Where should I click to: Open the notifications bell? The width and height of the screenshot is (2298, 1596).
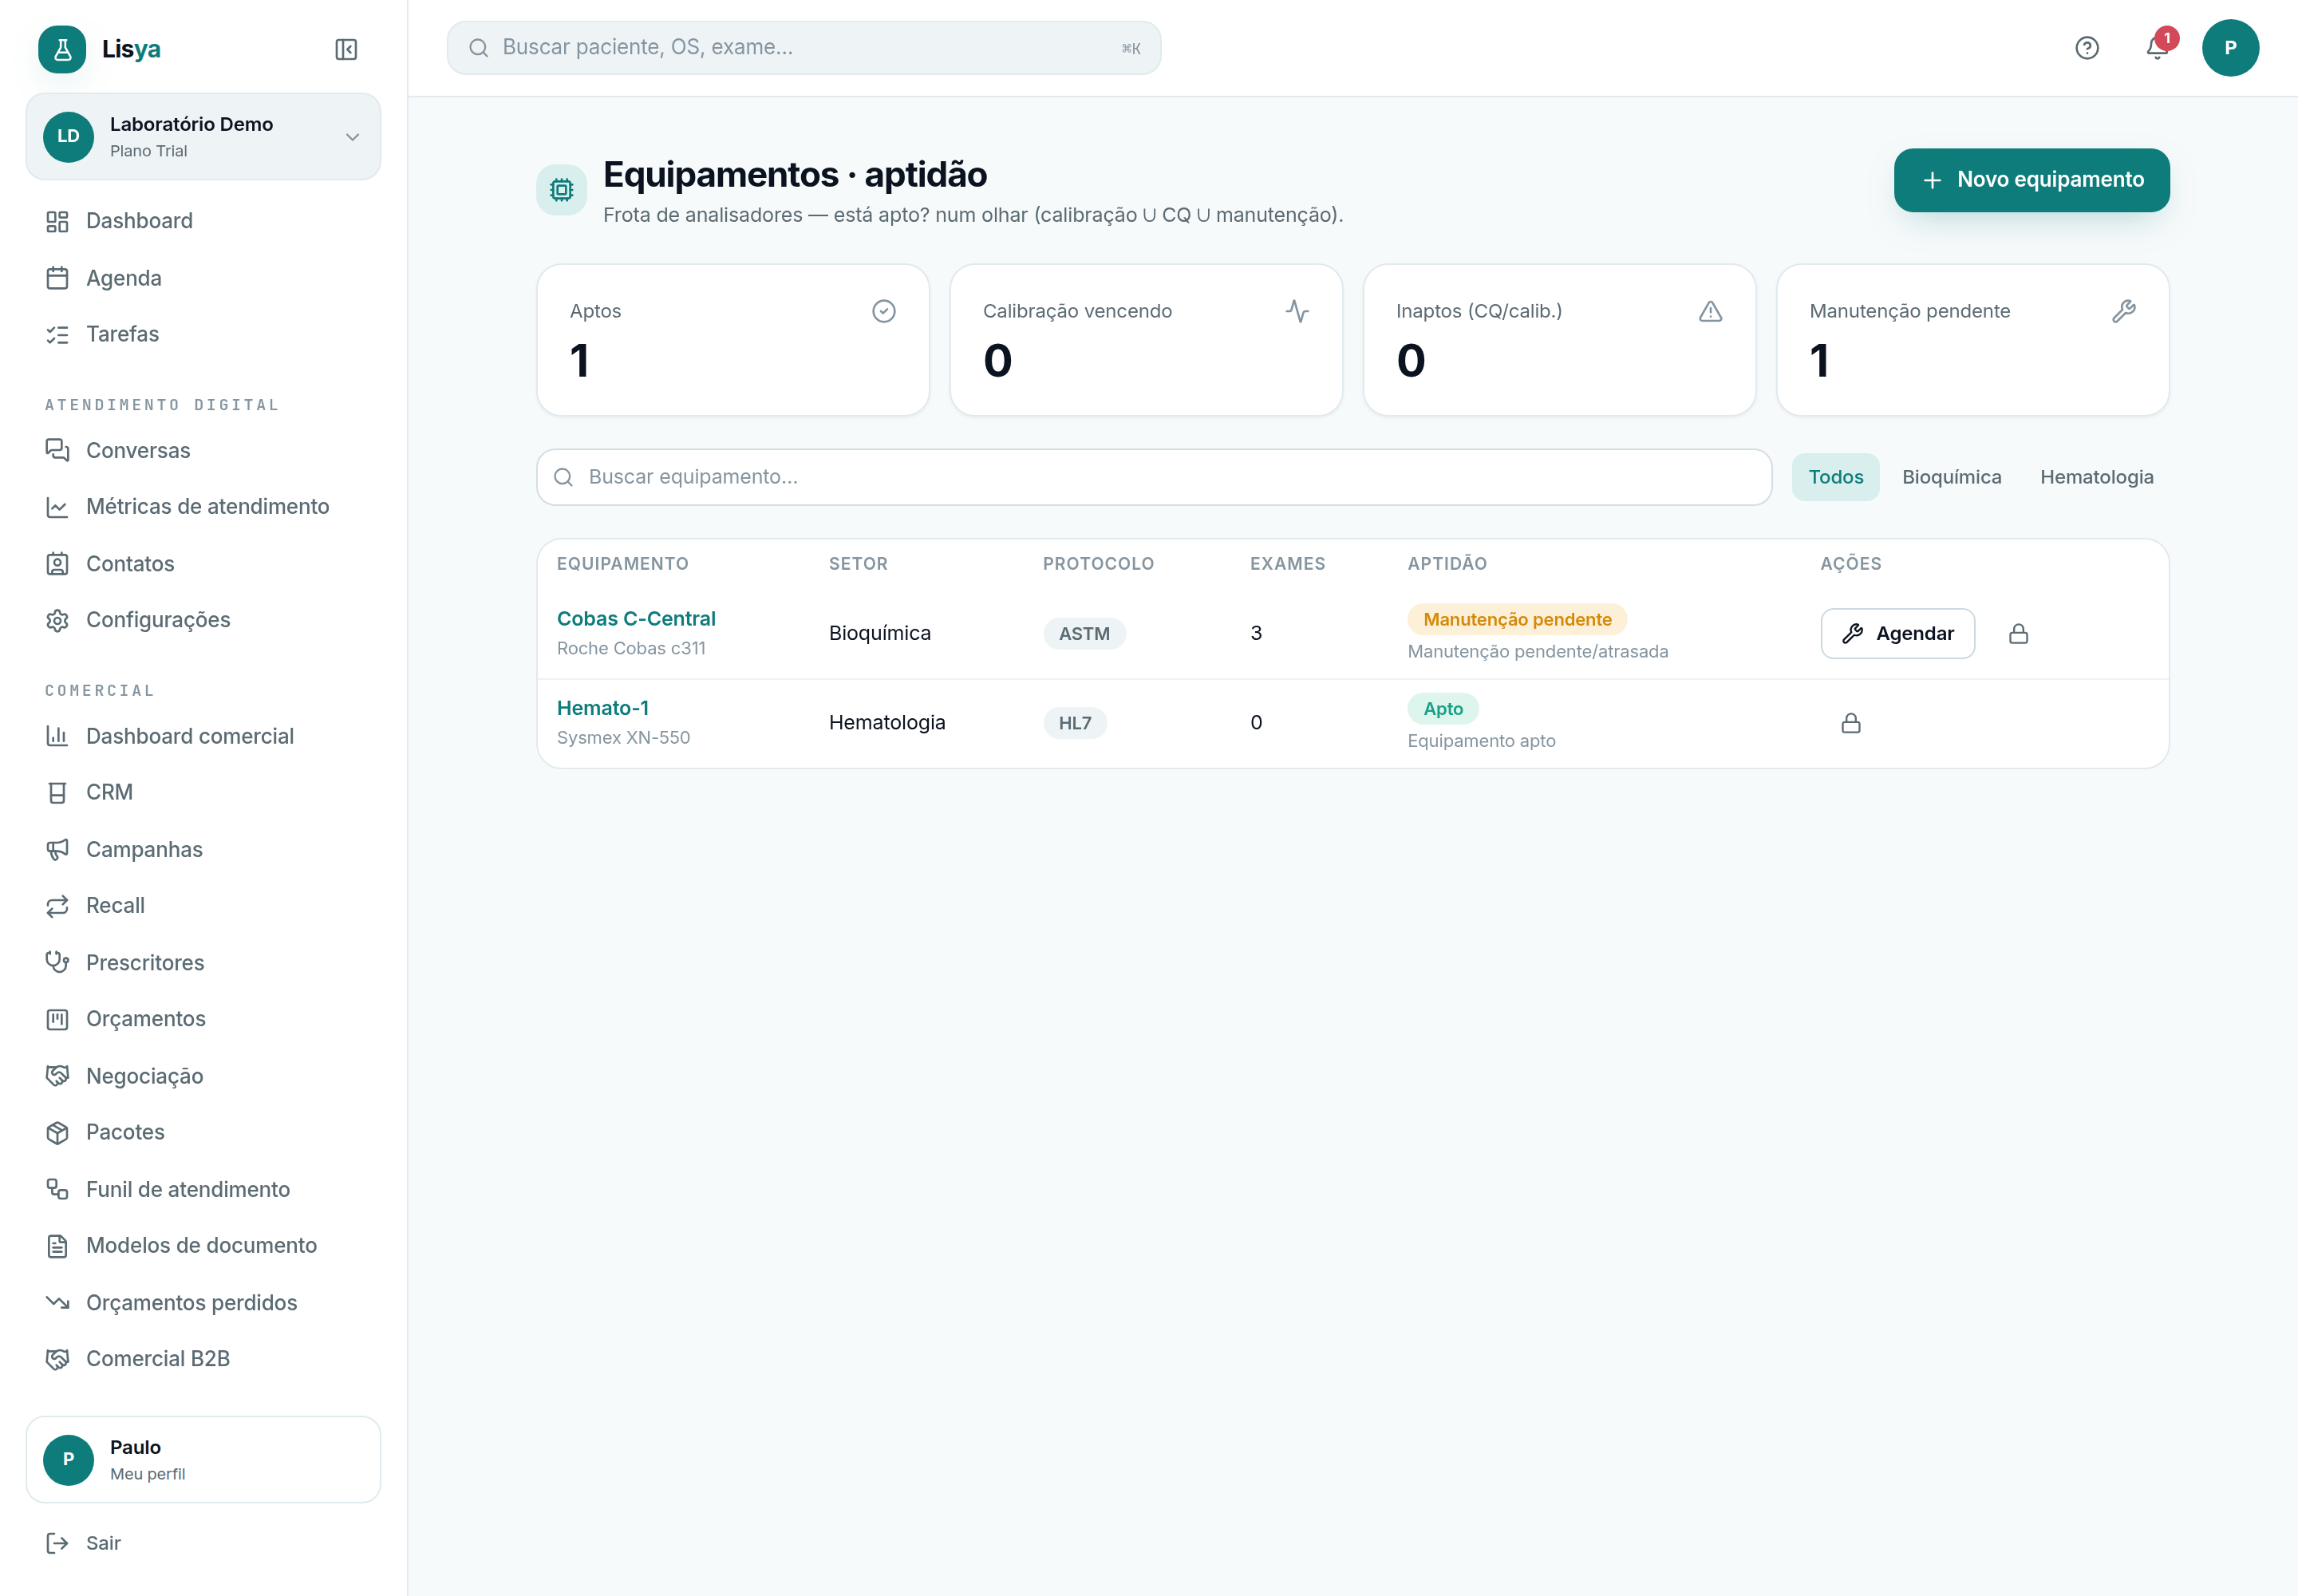(x=2157, y=48)
